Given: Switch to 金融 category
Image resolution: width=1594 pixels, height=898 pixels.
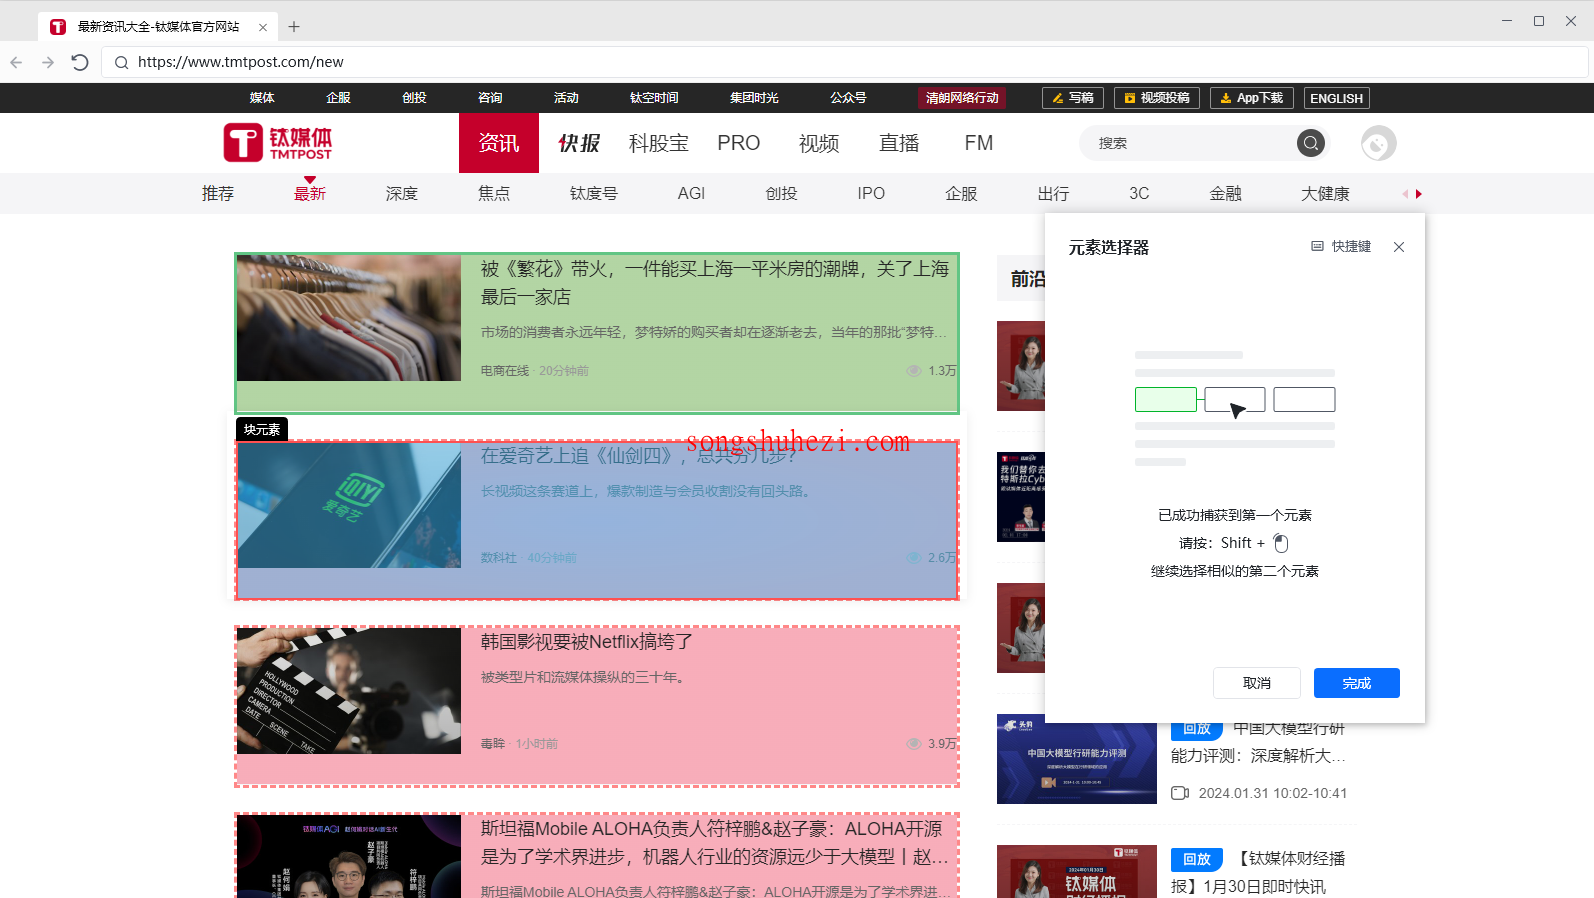Looking at the screenshot, I should (x=1225, y=194).
